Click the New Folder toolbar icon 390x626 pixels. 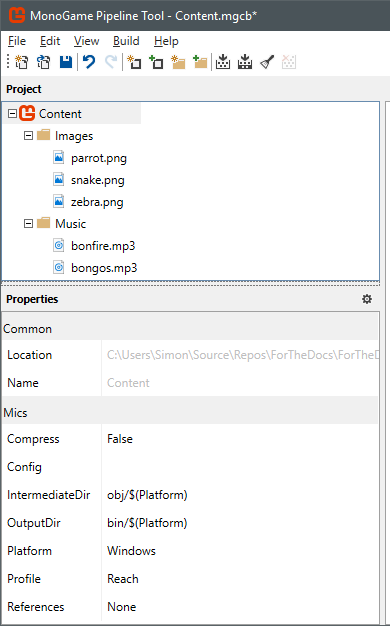(x=178, y=62)
